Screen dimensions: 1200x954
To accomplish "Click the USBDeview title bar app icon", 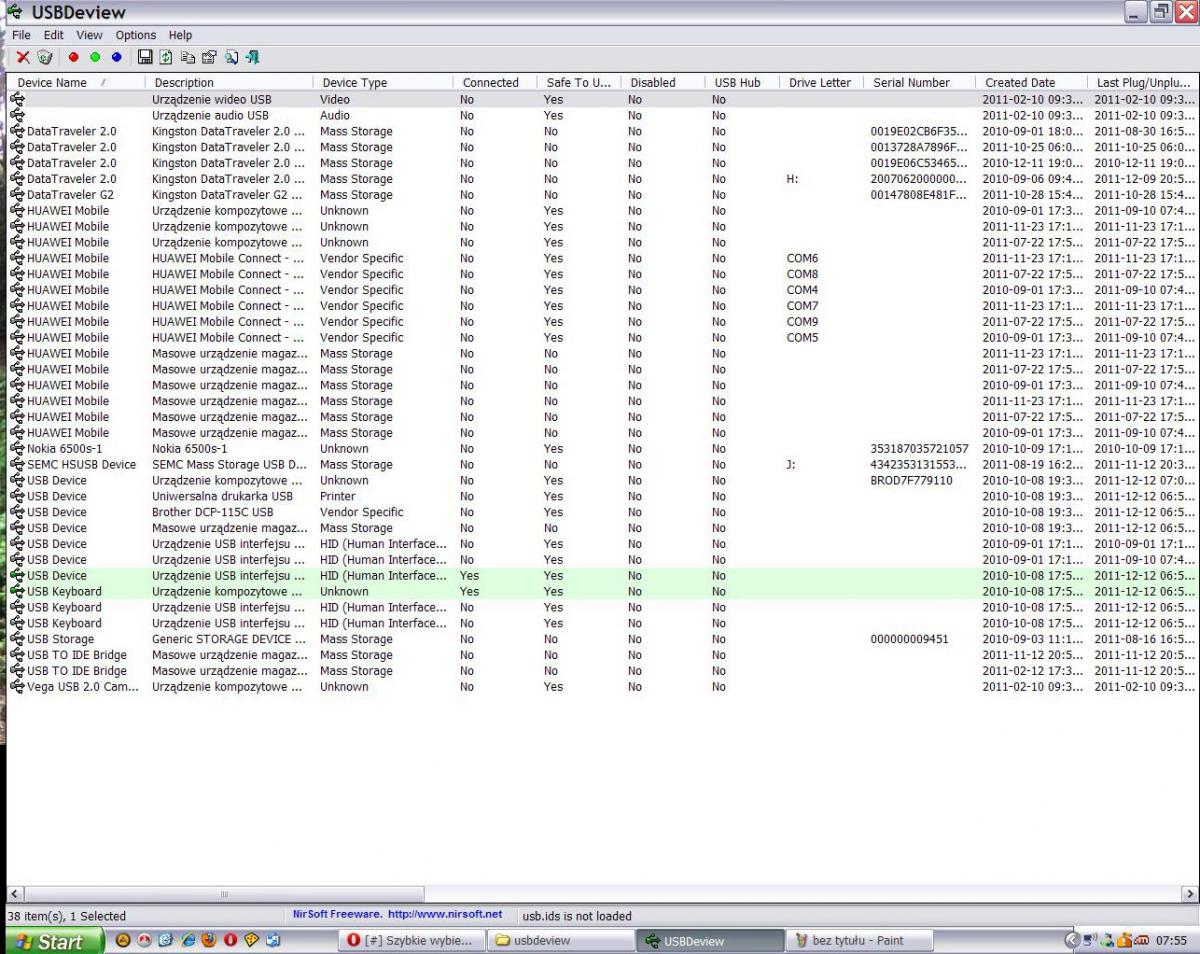I will tap(14, 12).
